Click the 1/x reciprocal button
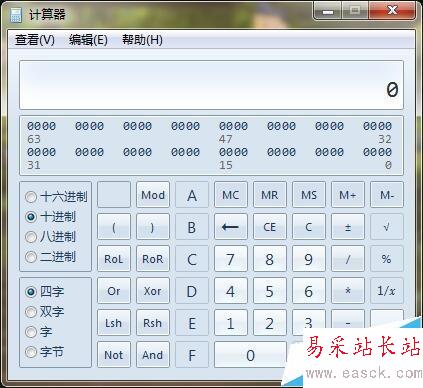This screenshot has width=423, height=388. (387, 291)
